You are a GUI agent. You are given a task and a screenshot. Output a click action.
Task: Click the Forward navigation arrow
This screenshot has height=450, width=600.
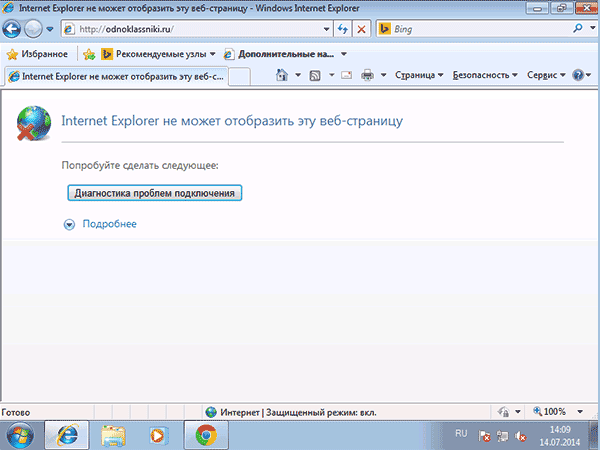click(x=33, y=29)
